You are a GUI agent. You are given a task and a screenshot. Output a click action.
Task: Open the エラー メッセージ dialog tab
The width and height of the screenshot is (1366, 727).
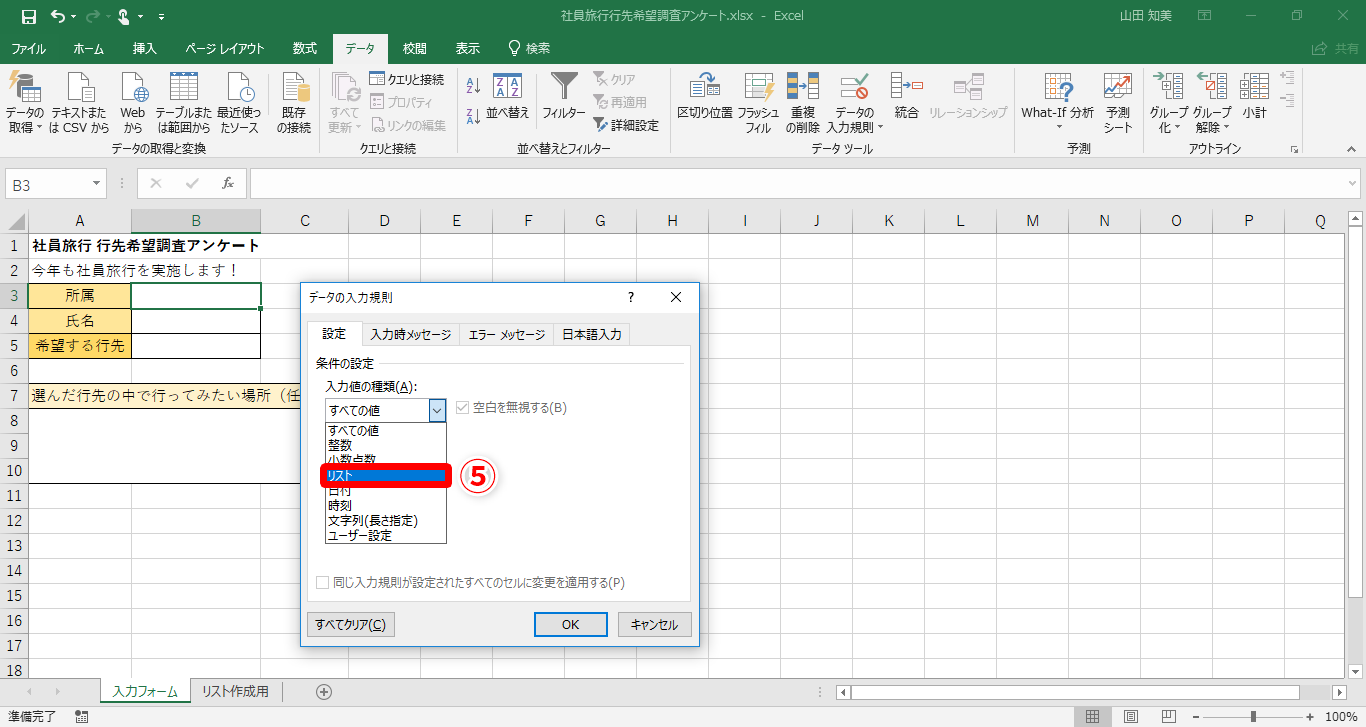(507, 335)
